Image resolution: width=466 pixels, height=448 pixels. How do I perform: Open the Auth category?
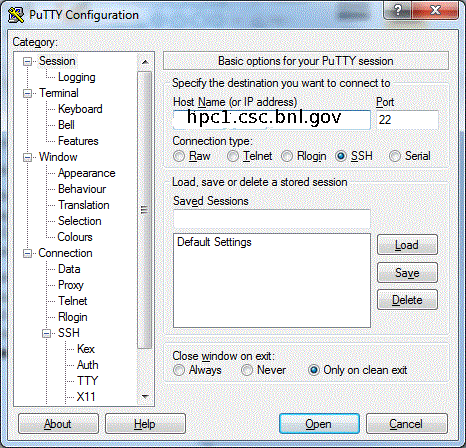[x=87, y=365]
